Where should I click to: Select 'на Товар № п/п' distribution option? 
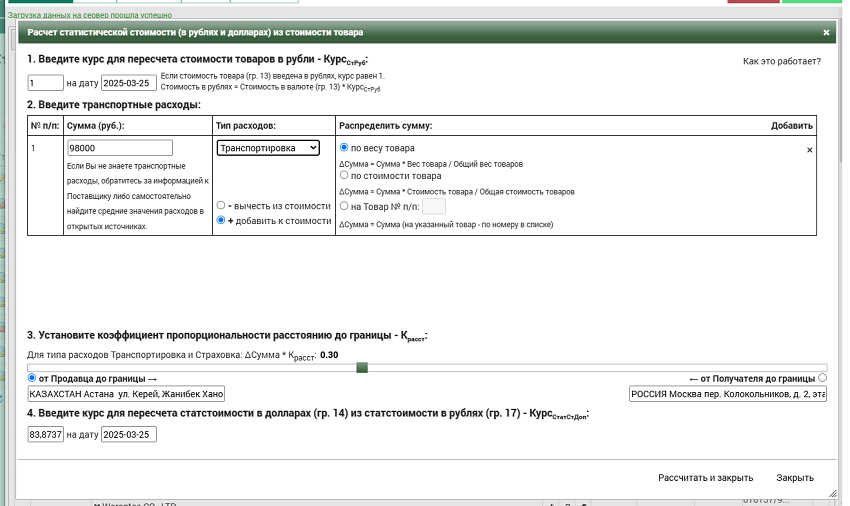tap(344, 206)
